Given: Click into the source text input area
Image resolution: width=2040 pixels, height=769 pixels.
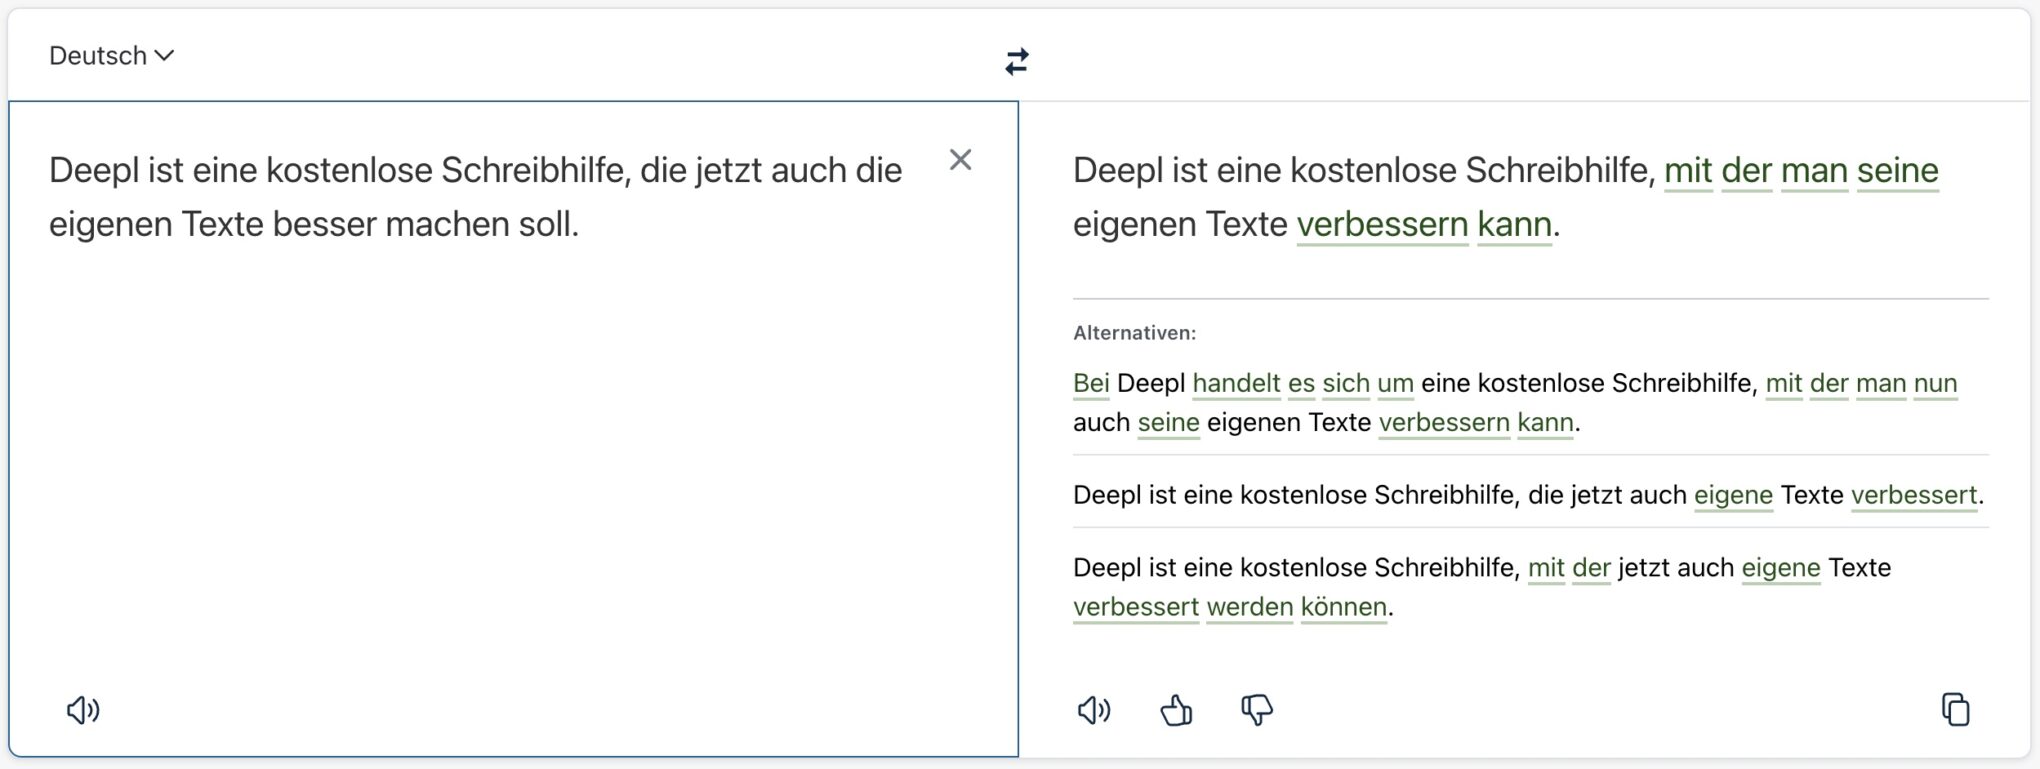Looking at the screenshot, I should tap(513, 428).
